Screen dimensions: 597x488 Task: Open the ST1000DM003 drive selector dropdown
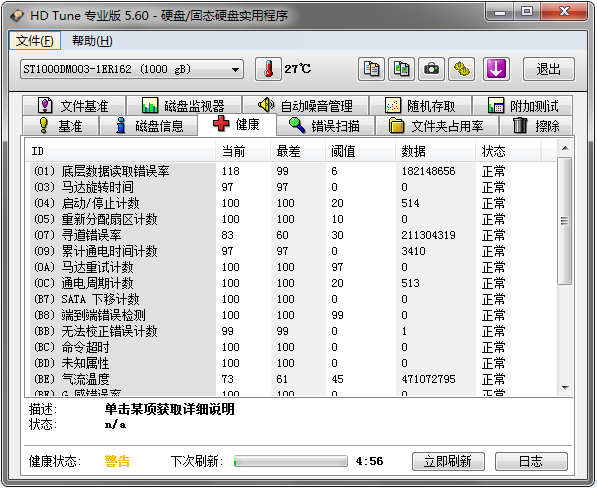(132, 69)
